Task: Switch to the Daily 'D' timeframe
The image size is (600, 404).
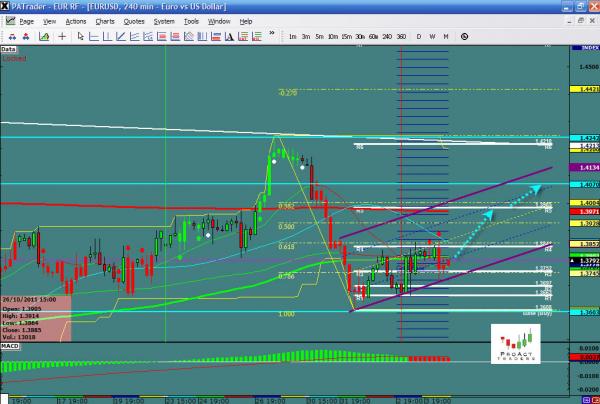Action: click(419, 36)
